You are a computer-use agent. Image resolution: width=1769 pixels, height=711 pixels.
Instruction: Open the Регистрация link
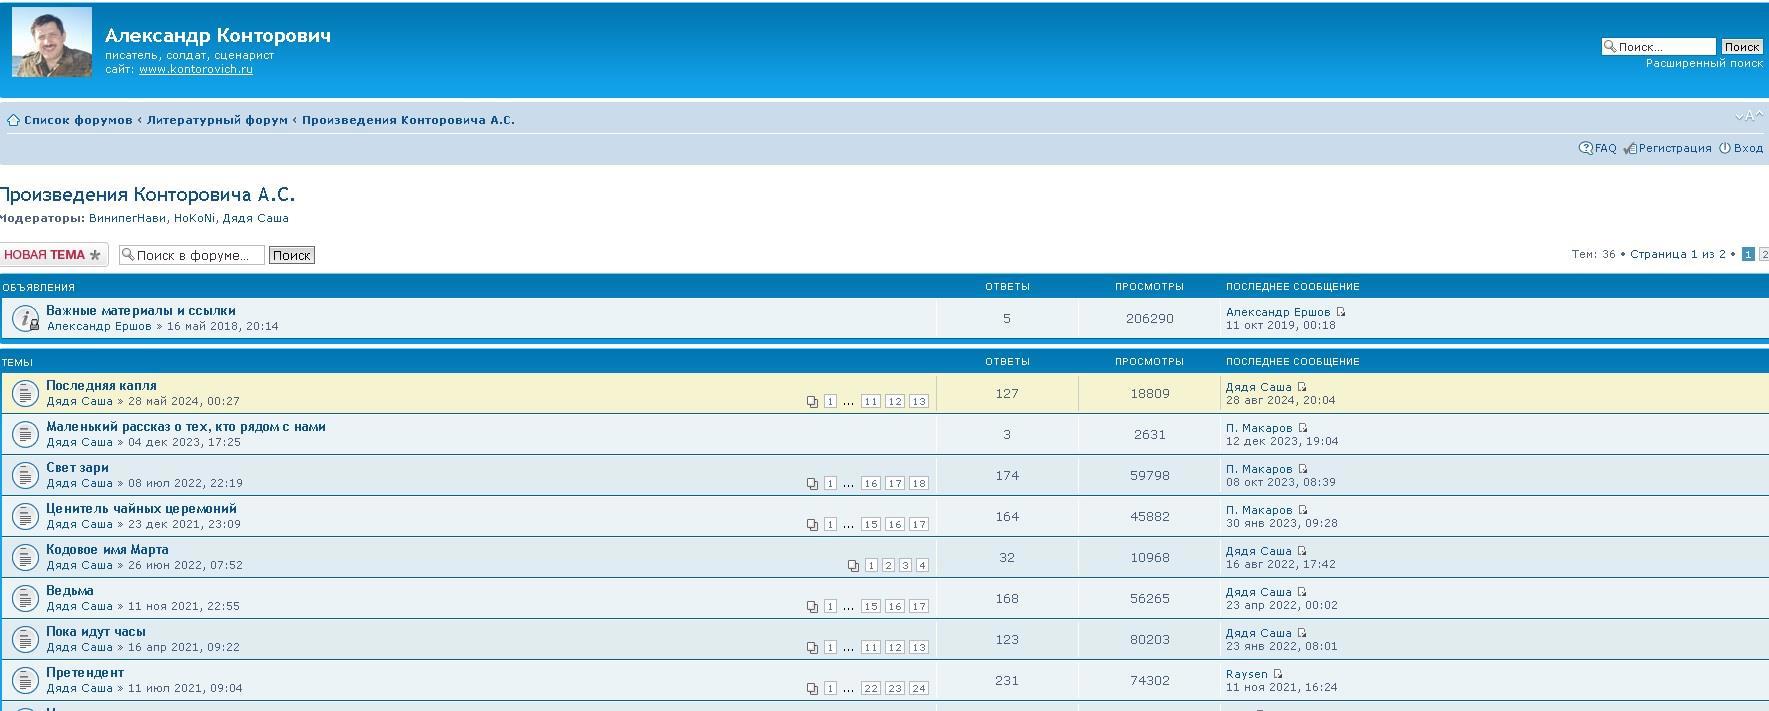click(1675, 148)
